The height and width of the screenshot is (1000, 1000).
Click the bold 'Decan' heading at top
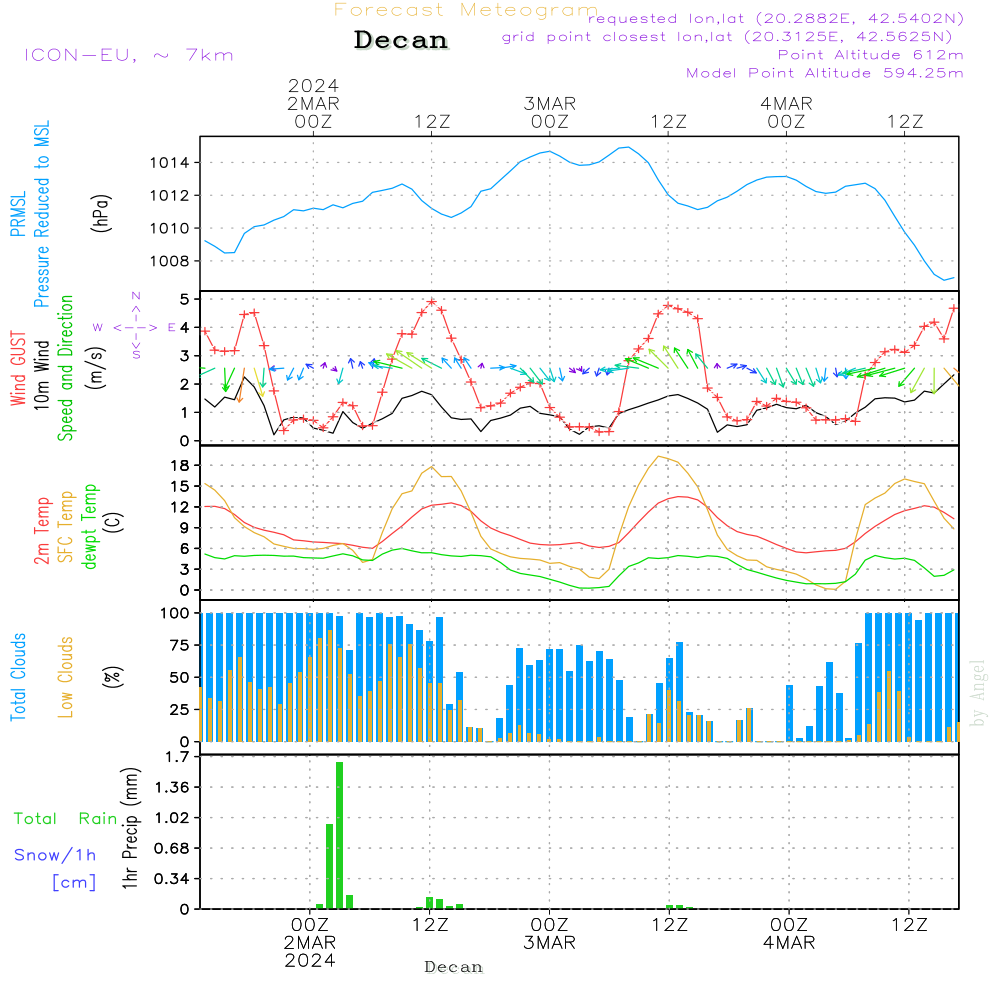coord(401,40)
